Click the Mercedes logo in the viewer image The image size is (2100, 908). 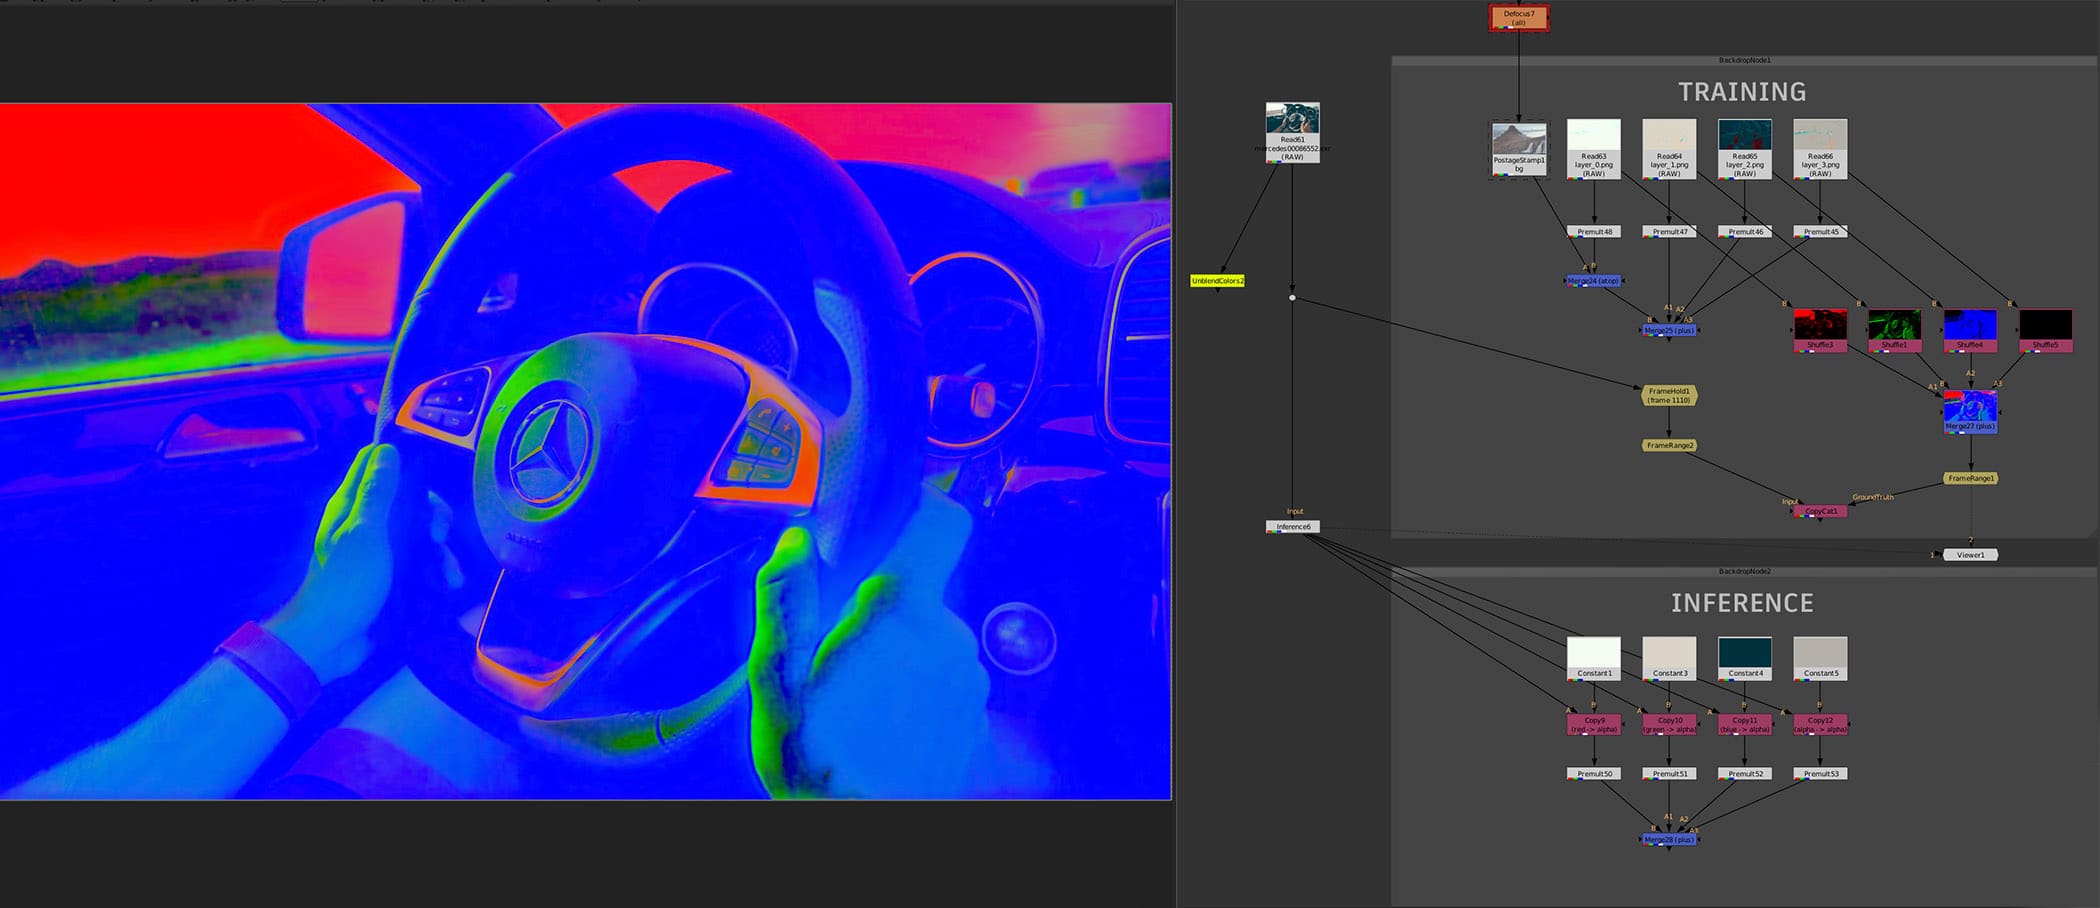pyautogui.click(x=549, y=453)
